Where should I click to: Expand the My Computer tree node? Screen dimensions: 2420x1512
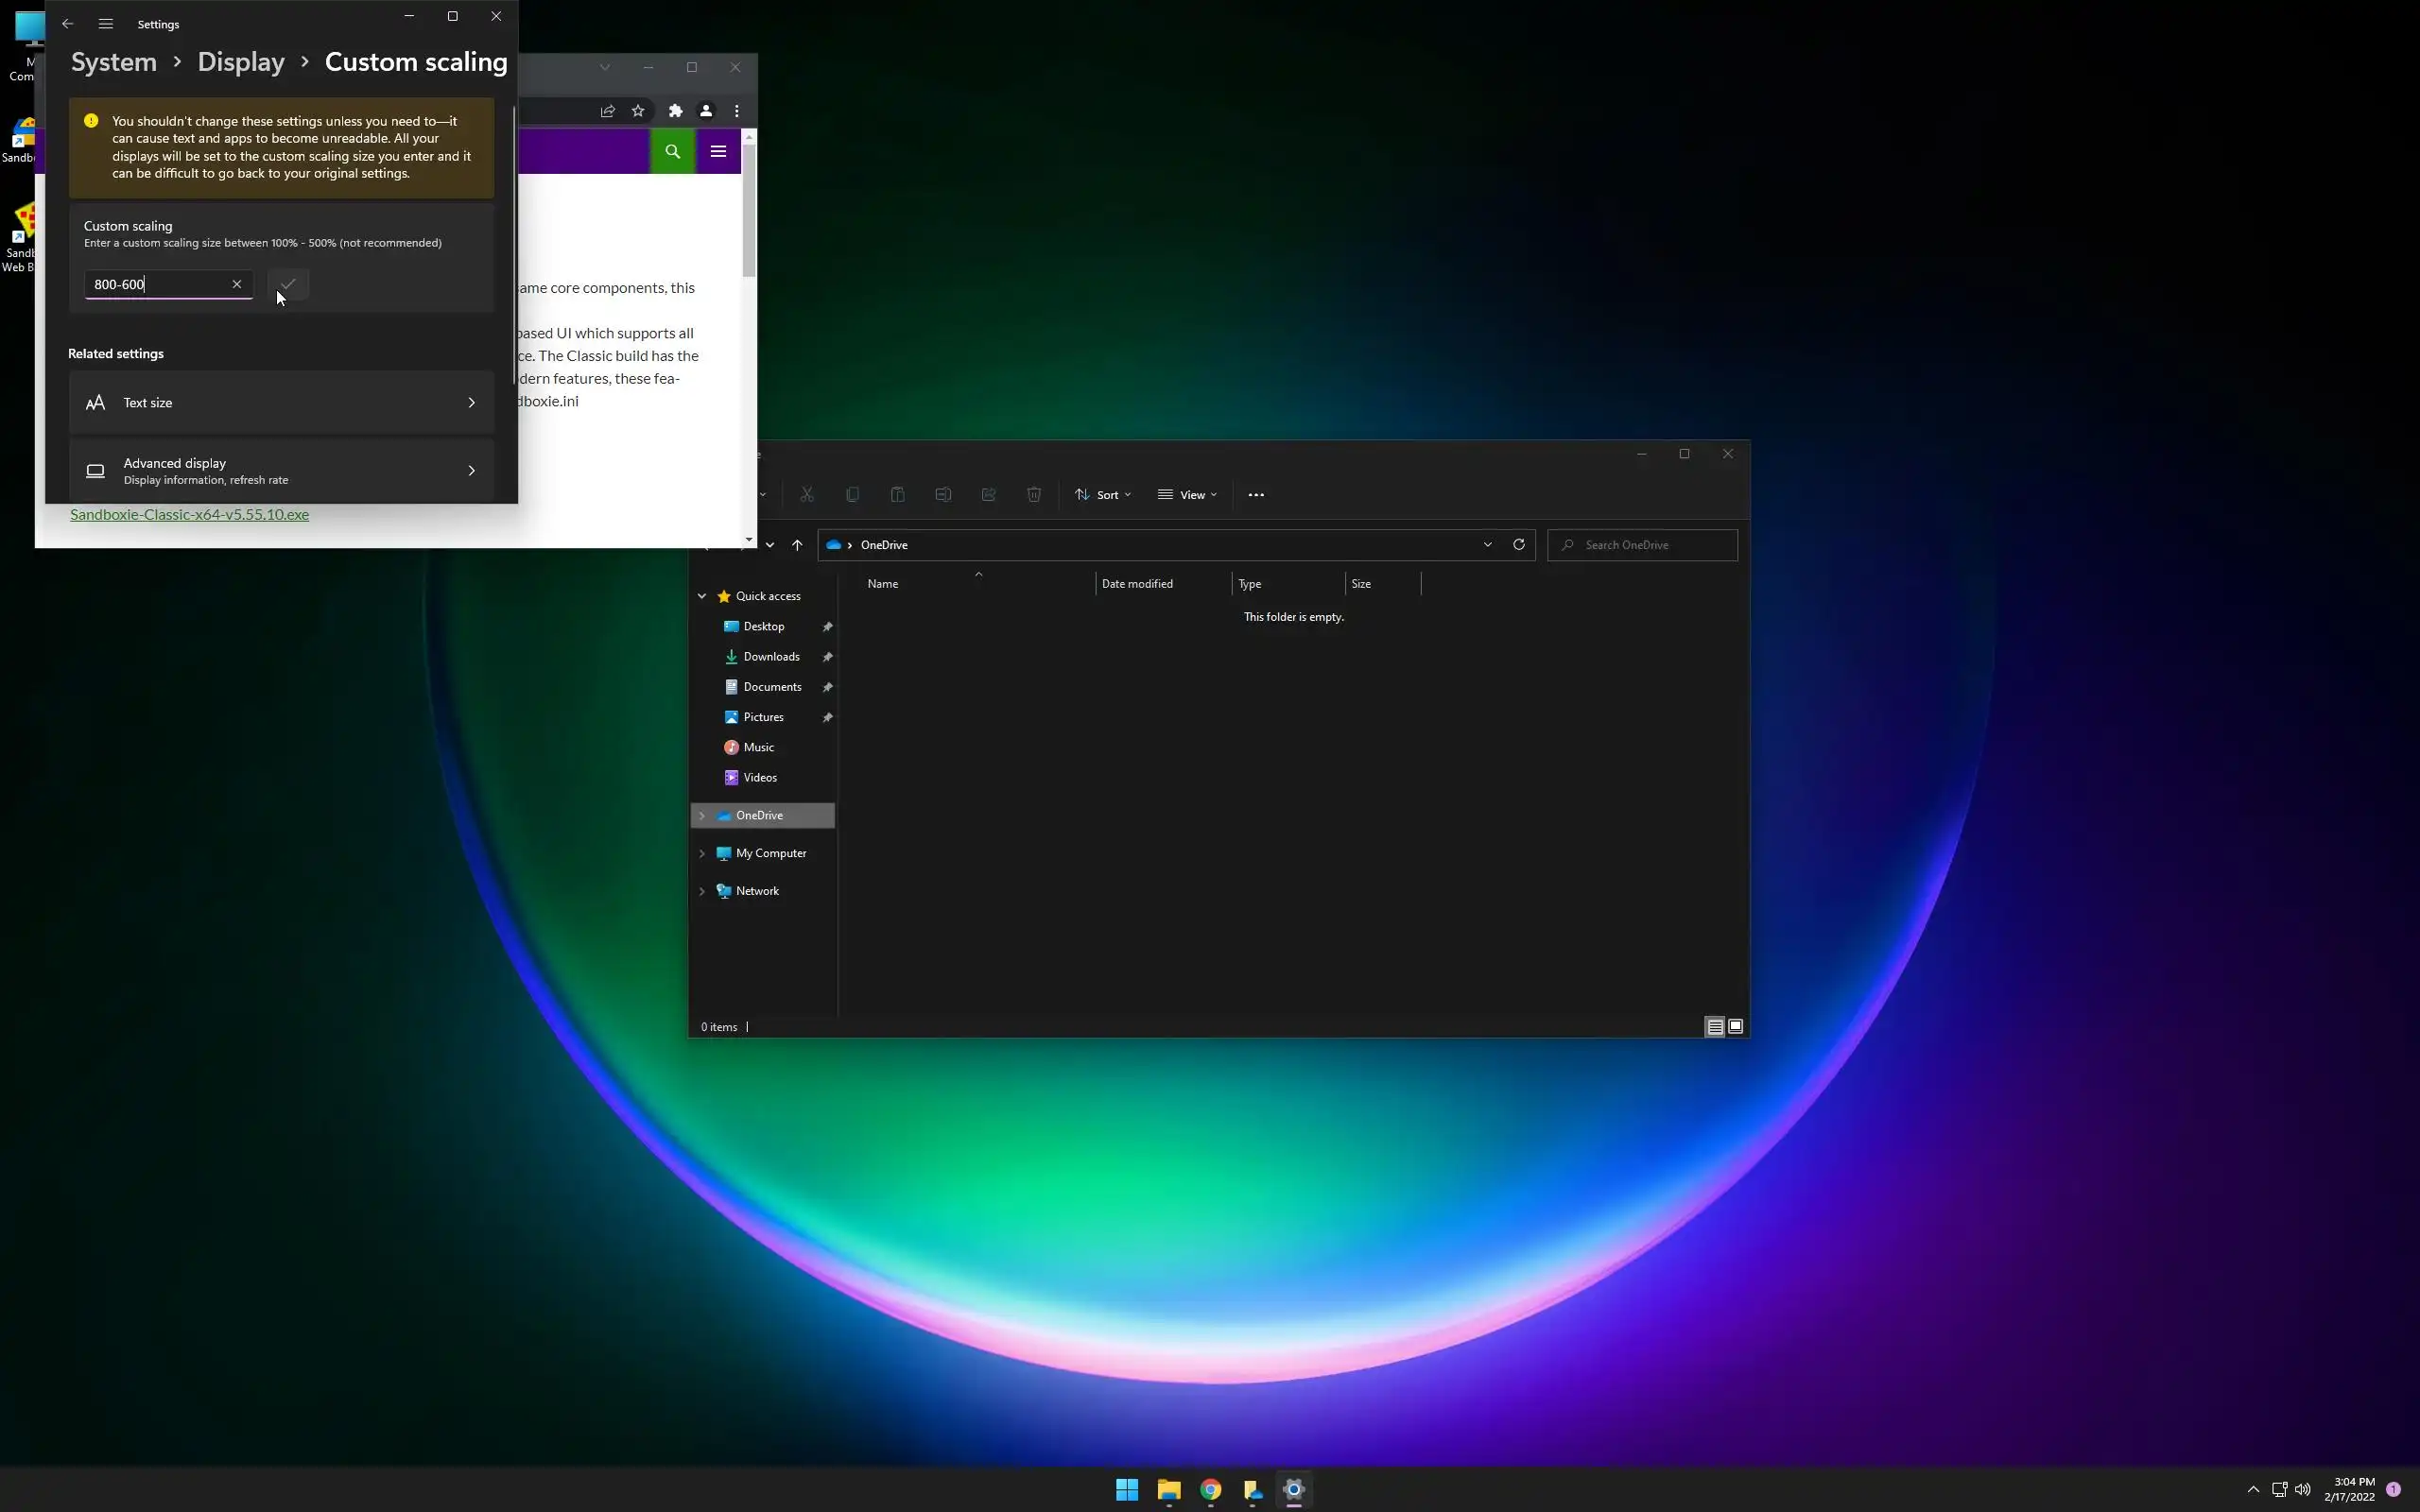pos(702,853)
